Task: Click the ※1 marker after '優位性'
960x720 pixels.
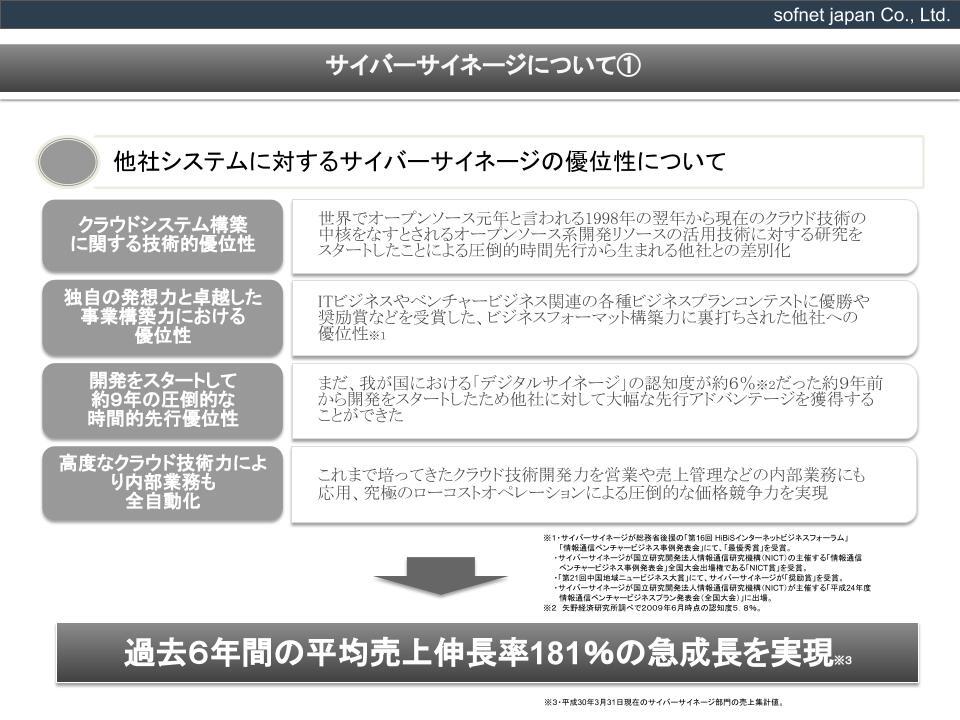Action: (378, 338)
